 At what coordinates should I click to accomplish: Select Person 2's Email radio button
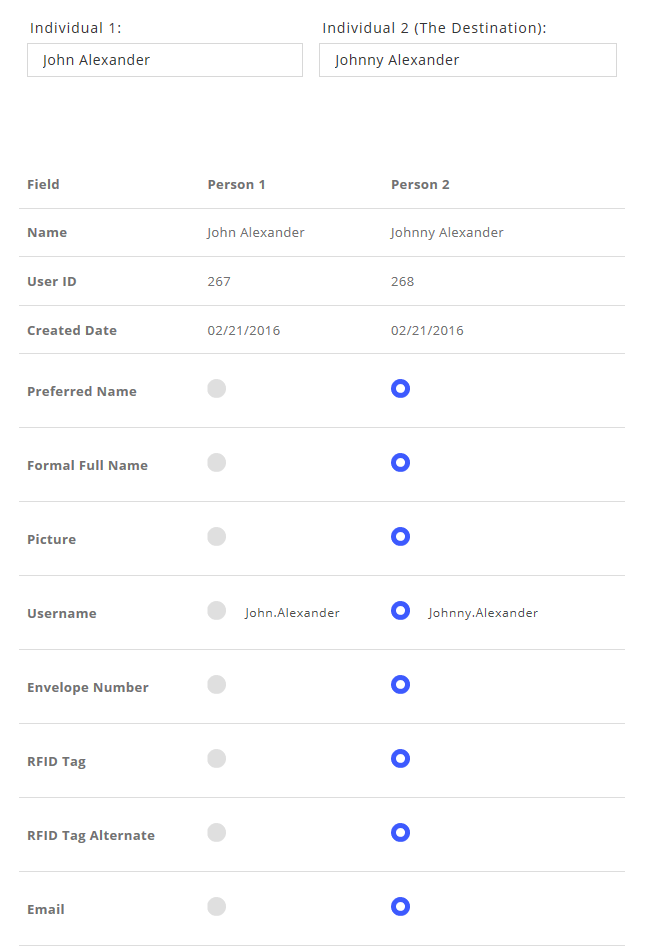[400, 907]
